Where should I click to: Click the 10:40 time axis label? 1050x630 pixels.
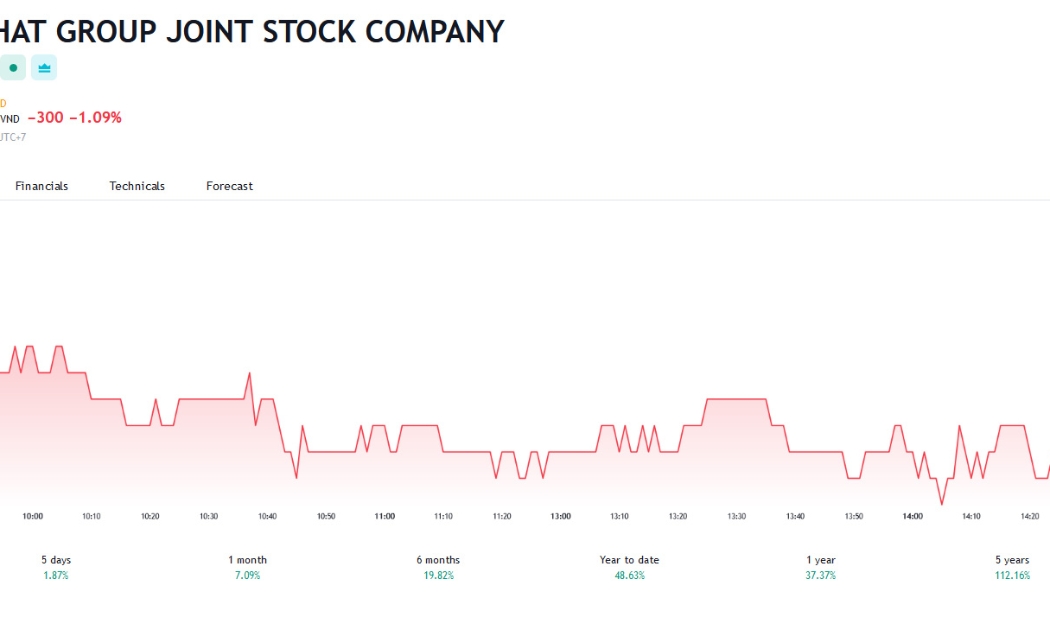point(267,516)
